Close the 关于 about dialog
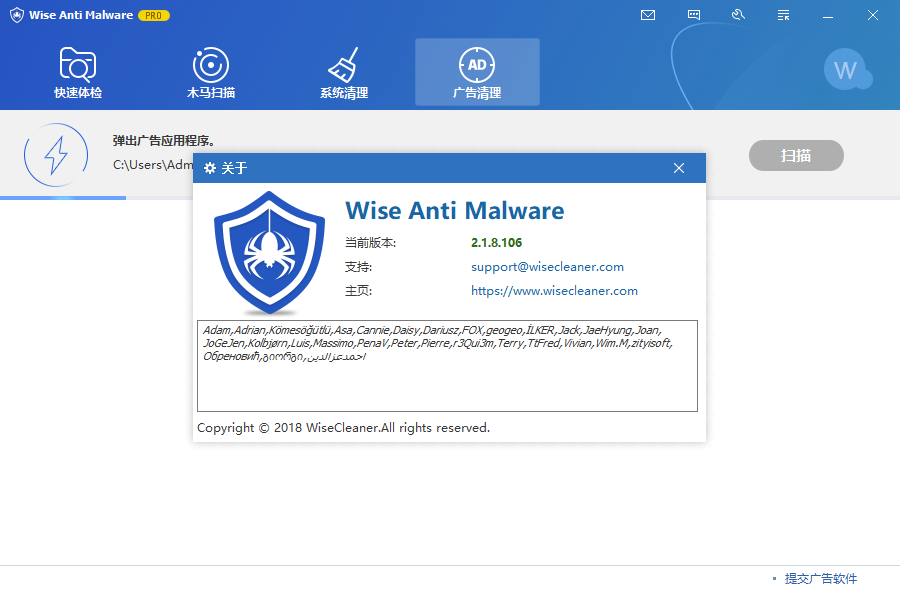Image resolution: width=900 pixels, height=595 pixels. coord(679,168)
